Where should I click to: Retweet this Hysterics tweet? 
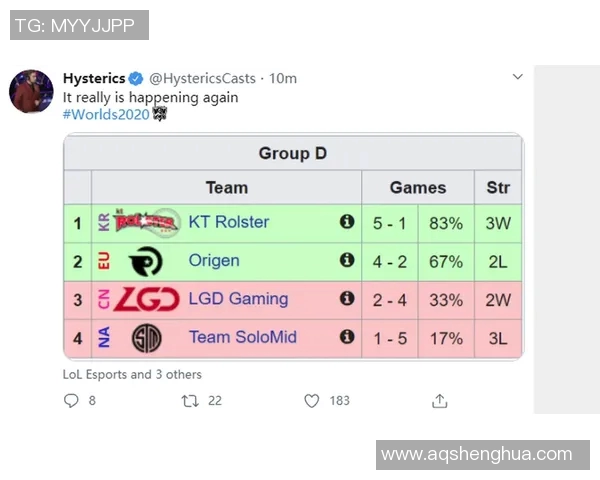click(x=189, y=401)
